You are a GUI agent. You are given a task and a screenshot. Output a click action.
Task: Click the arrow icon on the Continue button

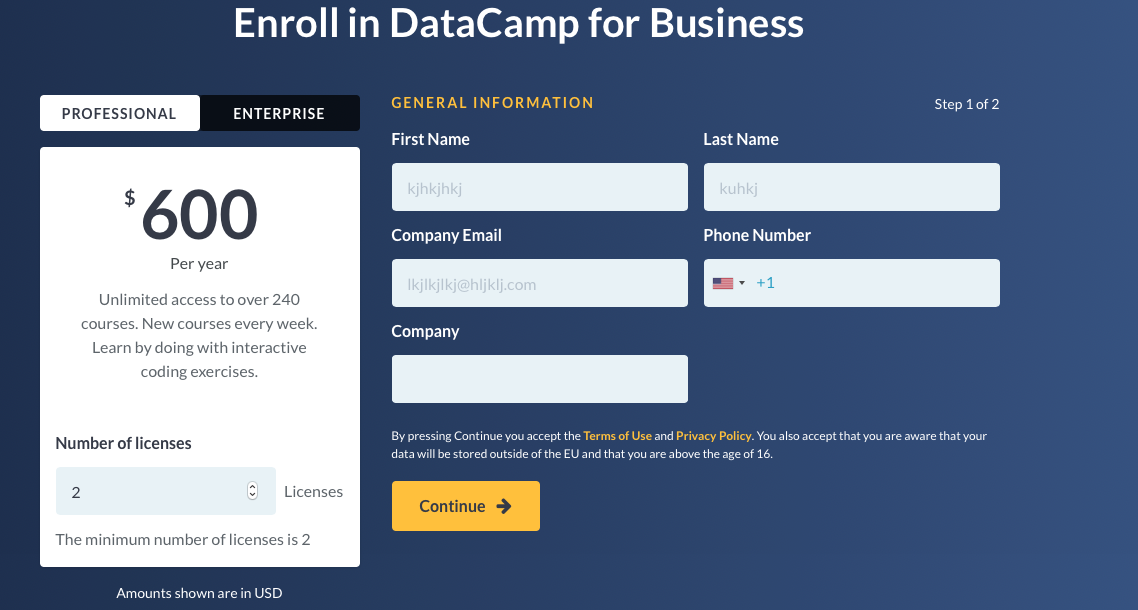[504, 506]
